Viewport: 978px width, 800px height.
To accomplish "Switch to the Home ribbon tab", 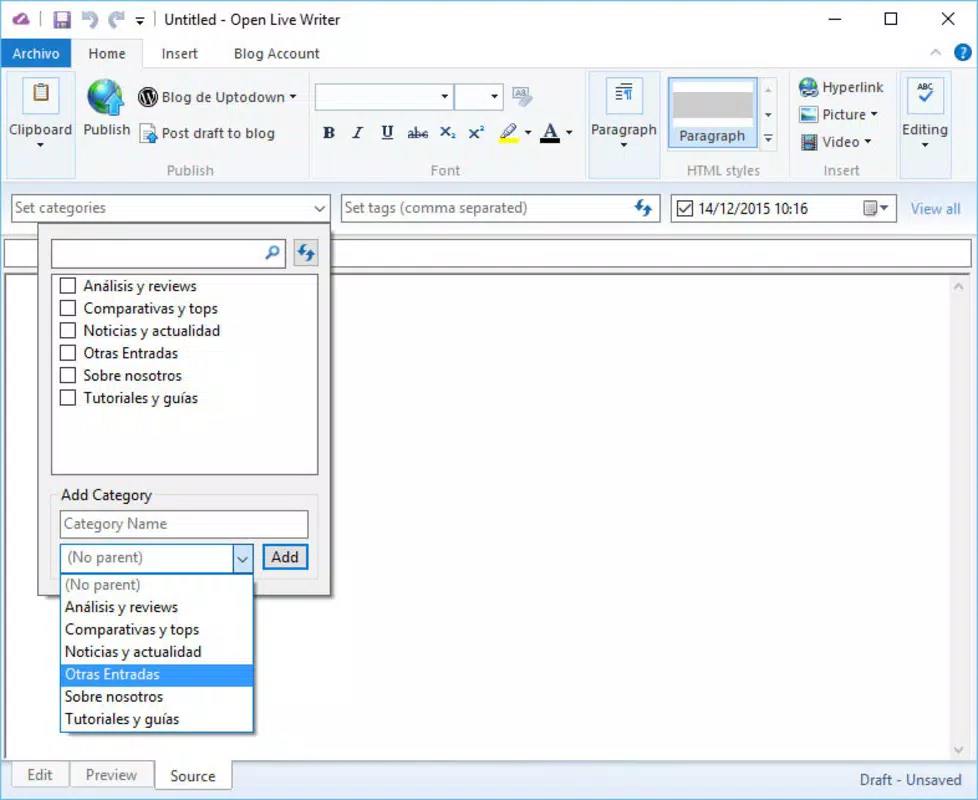I will [107, 54].
